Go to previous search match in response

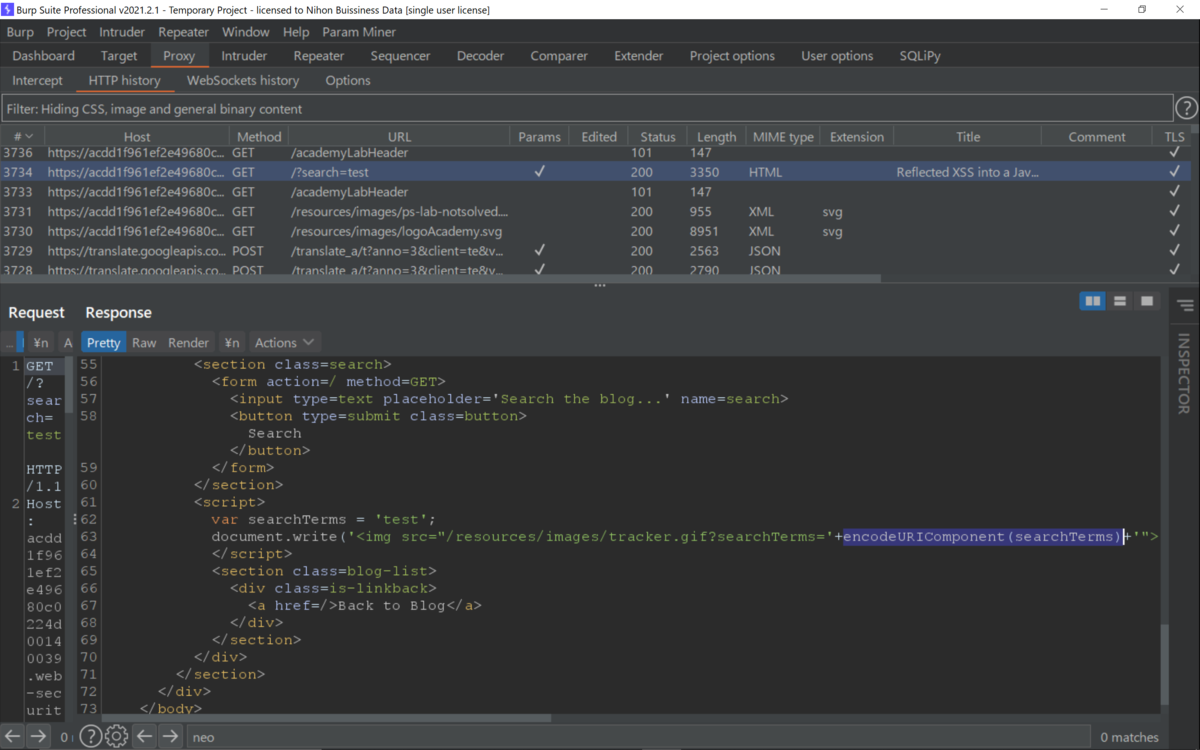coord(144,737)
